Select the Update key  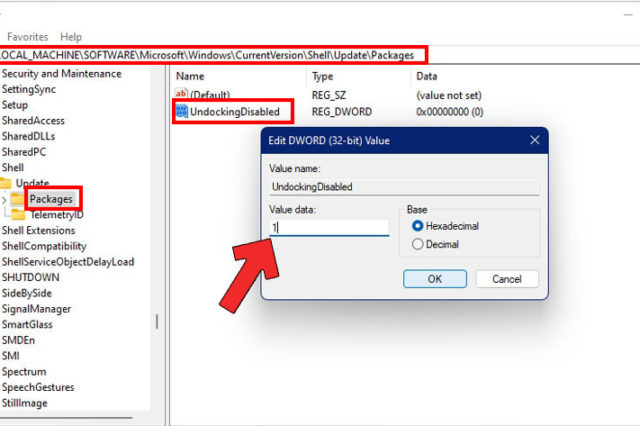click(x=32, y=183)
